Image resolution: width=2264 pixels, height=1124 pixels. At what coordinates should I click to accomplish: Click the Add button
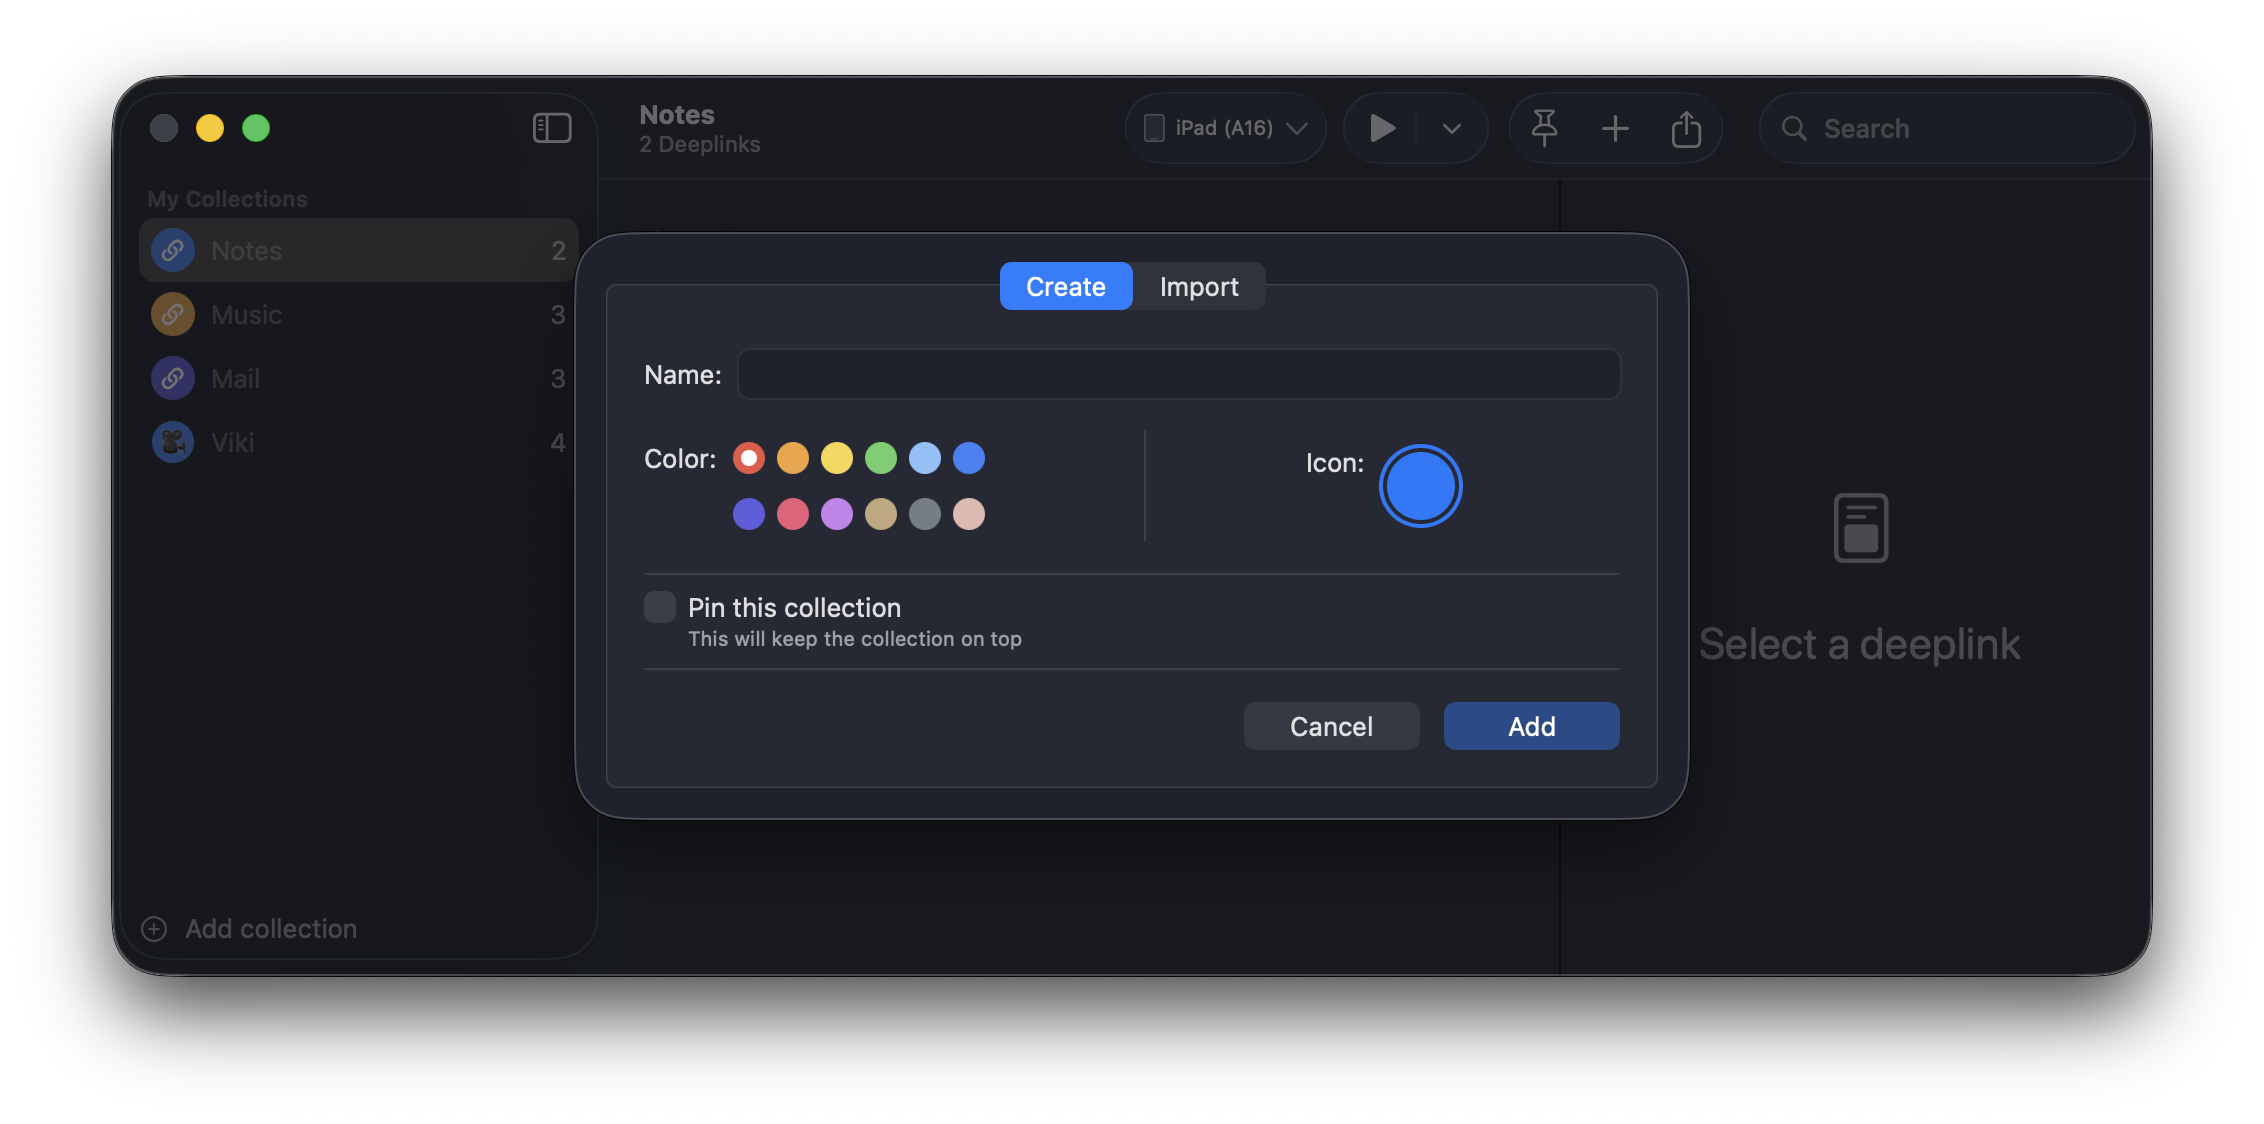tap(1531, 726)
